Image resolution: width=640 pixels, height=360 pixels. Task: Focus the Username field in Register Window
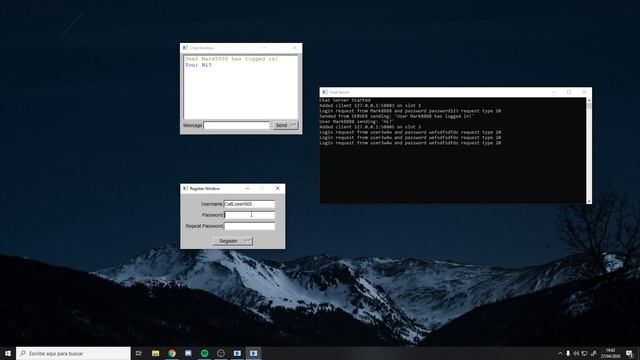(249, 204)
